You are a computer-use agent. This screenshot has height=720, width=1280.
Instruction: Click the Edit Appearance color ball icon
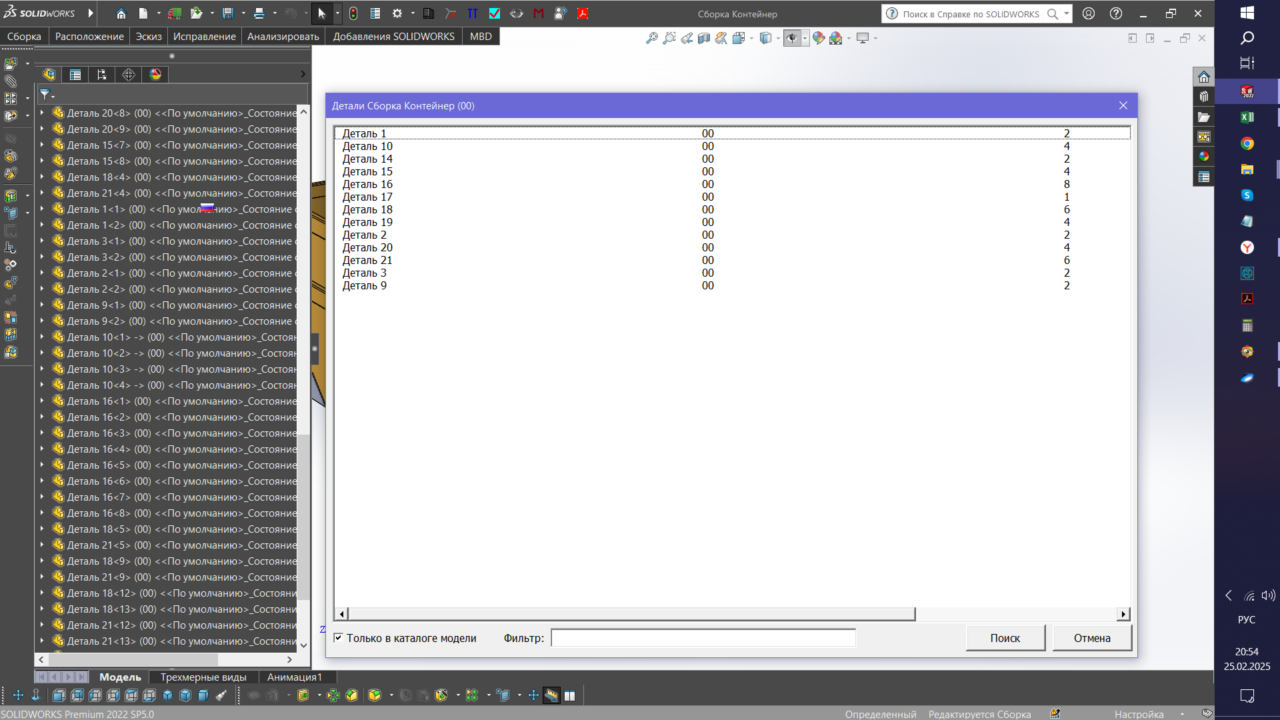(x=818, y=38)
